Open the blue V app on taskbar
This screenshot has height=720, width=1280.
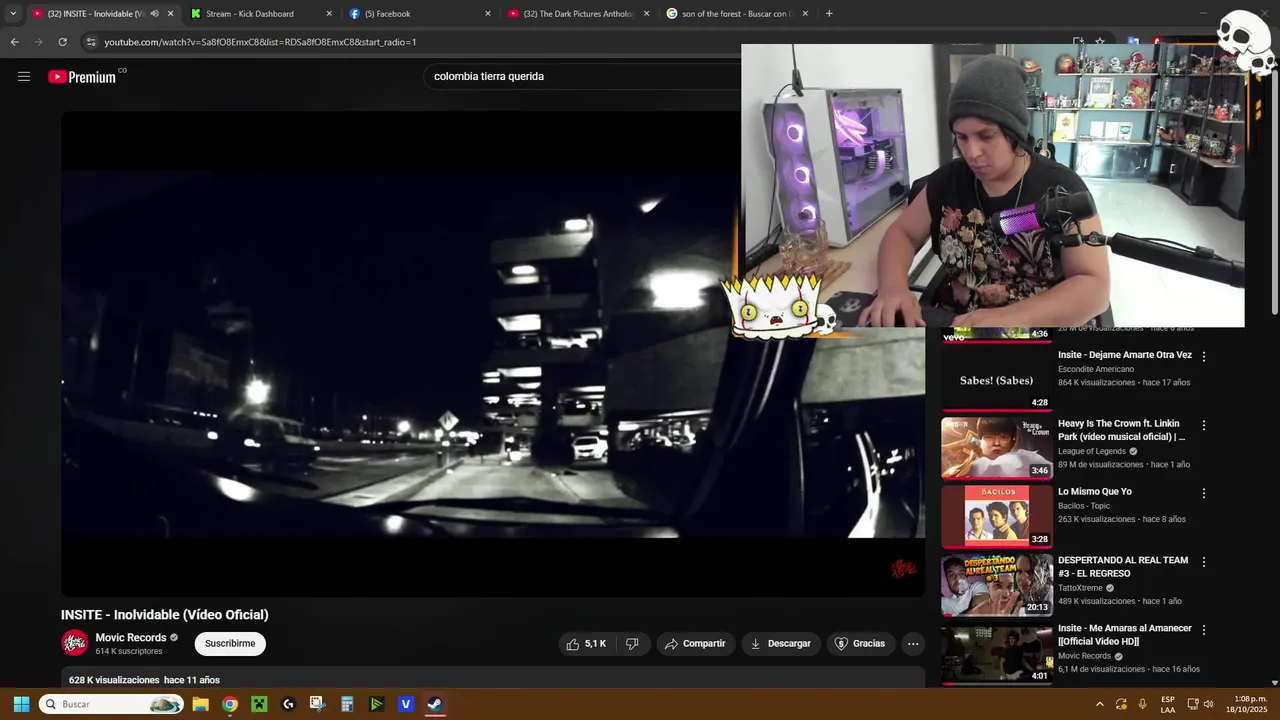(406, 704)
